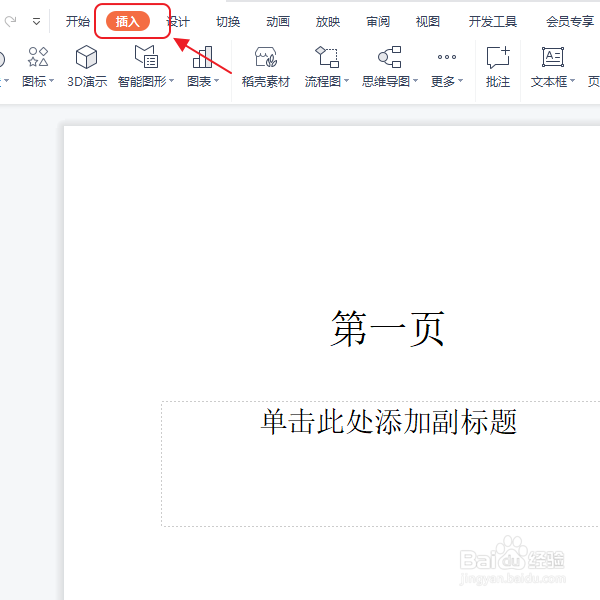Switch to the 开始 tab
Image resolution: width=600 pixels, height=600 pixels.
(x=78, y=21)
